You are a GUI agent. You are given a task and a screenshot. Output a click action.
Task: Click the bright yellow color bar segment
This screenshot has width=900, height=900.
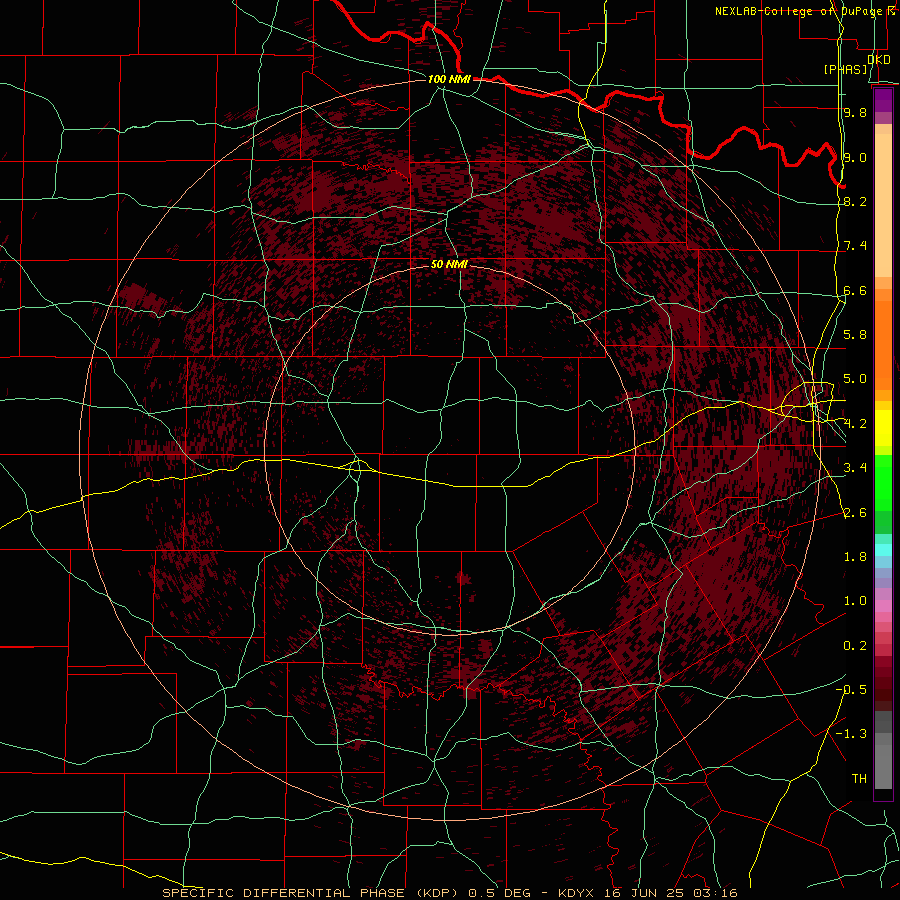coord(883,428)
